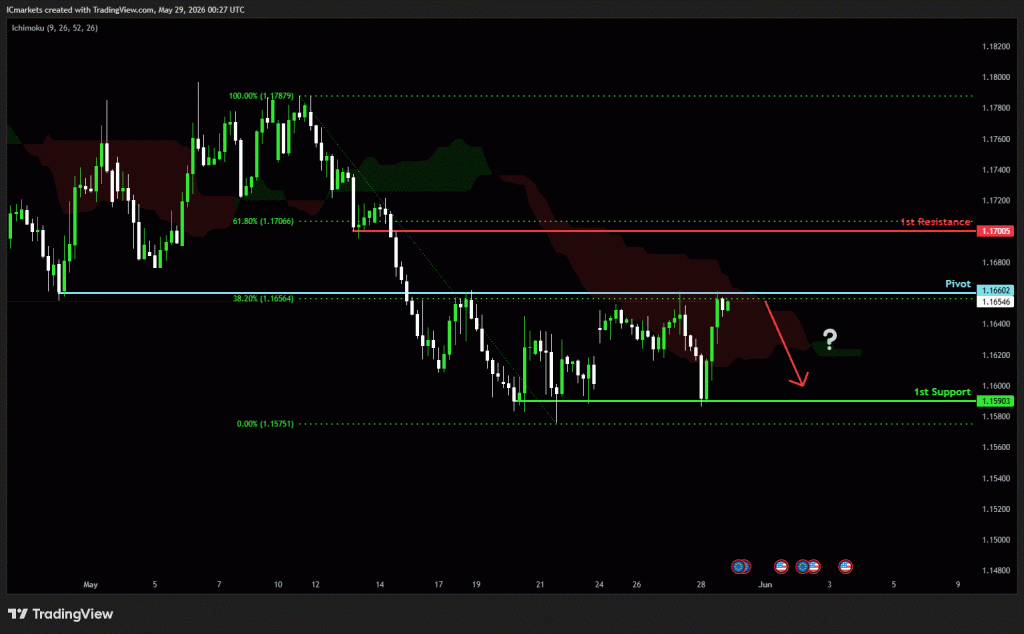Viewport: 1024px width, 634px height.
Task: Select the US flag event icon dated after June 3
Action: [x=845, y=566]
